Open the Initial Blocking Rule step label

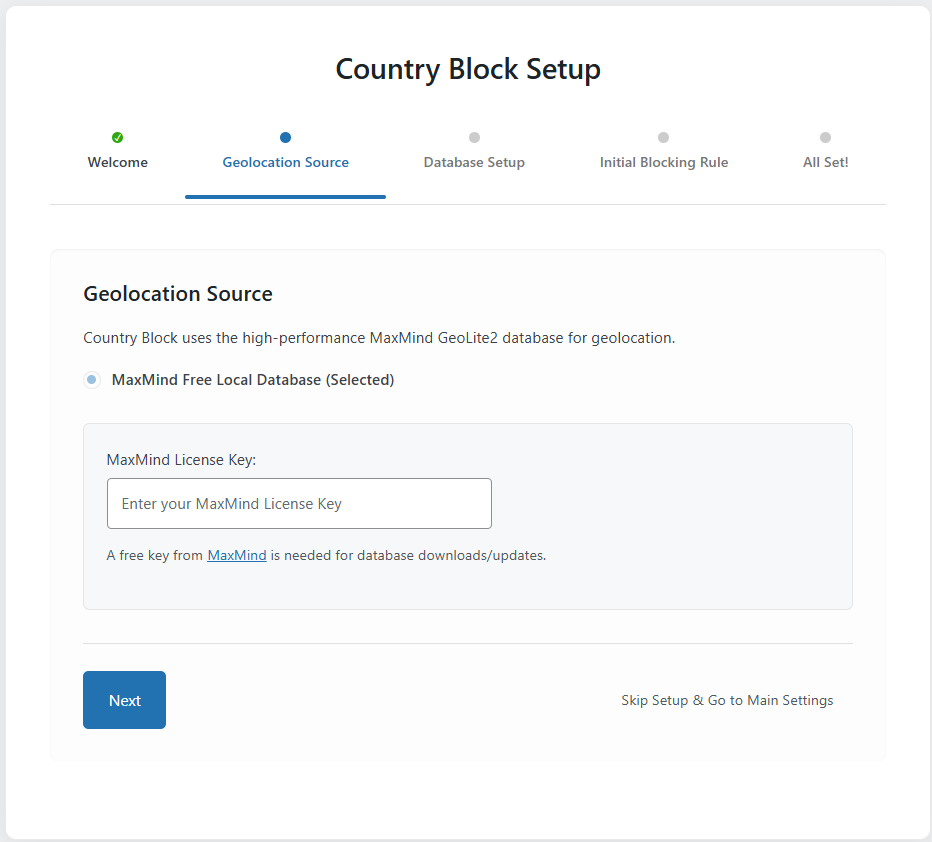point(664,162)
